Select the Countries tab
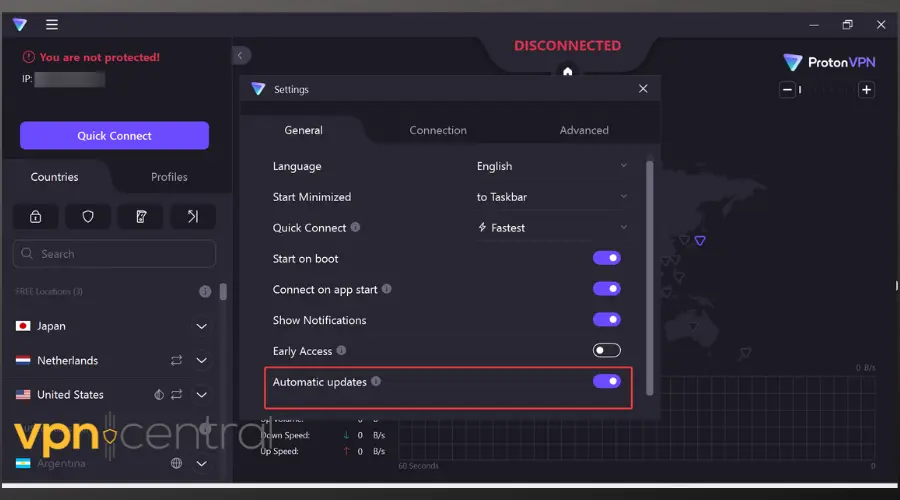The height and width of the screenshot is (500, 900). (55, 177)
